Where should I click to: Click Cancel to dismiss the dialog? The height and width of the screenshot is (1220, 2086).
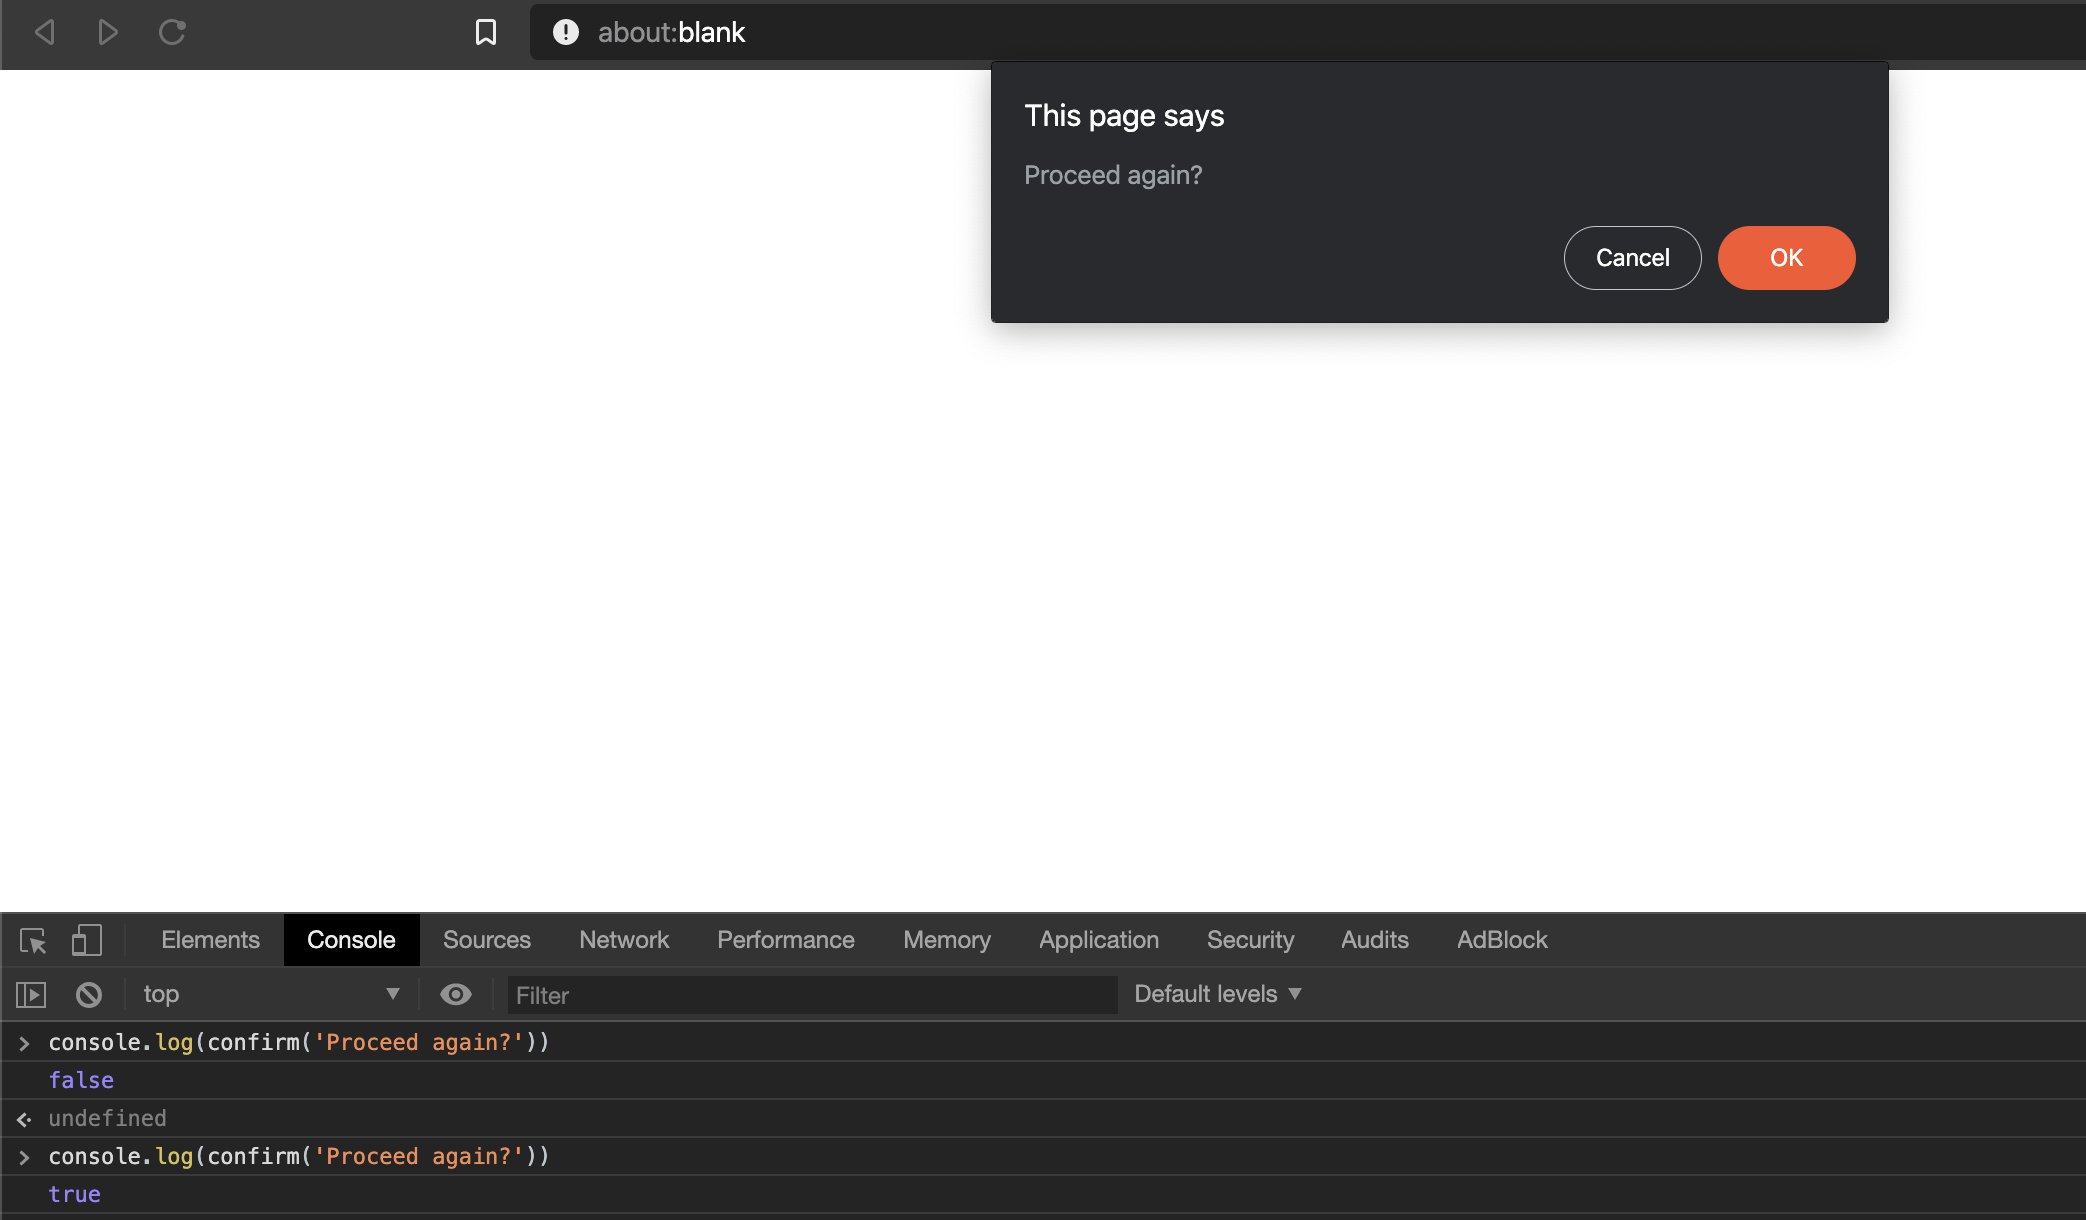coord(1632,257)
